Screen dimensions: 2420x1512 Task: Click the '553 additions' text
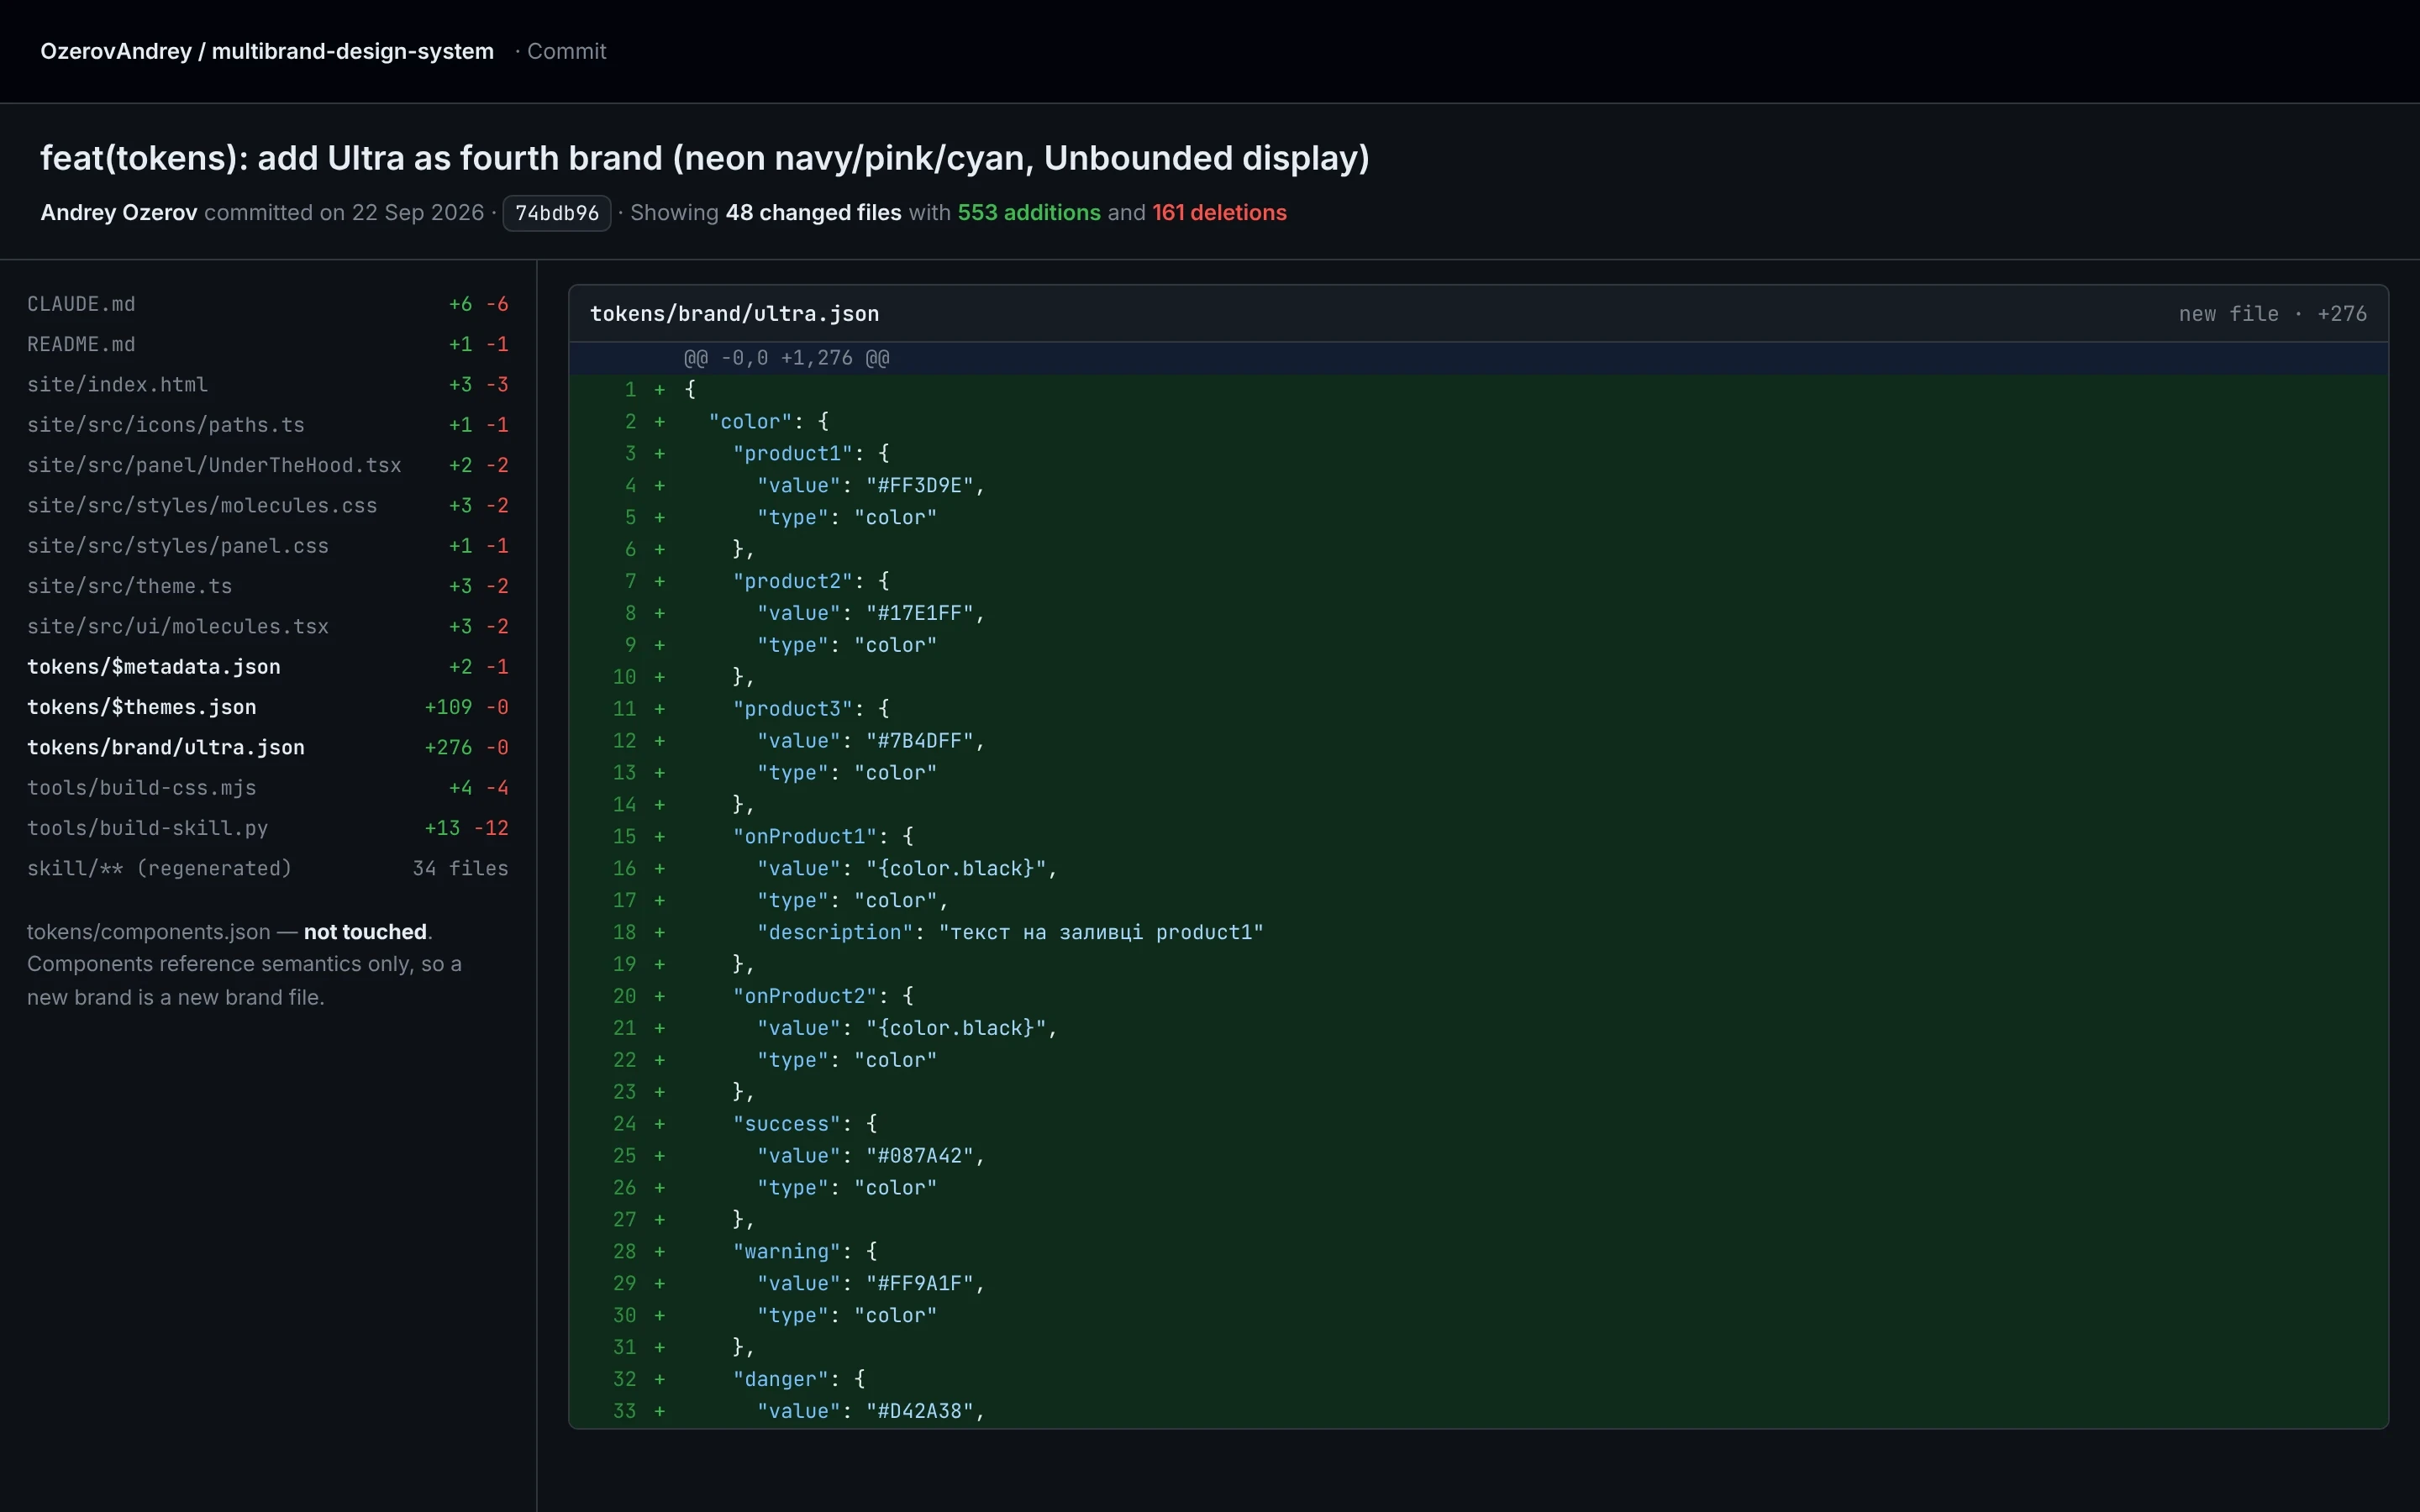(x=1029, y=212)
